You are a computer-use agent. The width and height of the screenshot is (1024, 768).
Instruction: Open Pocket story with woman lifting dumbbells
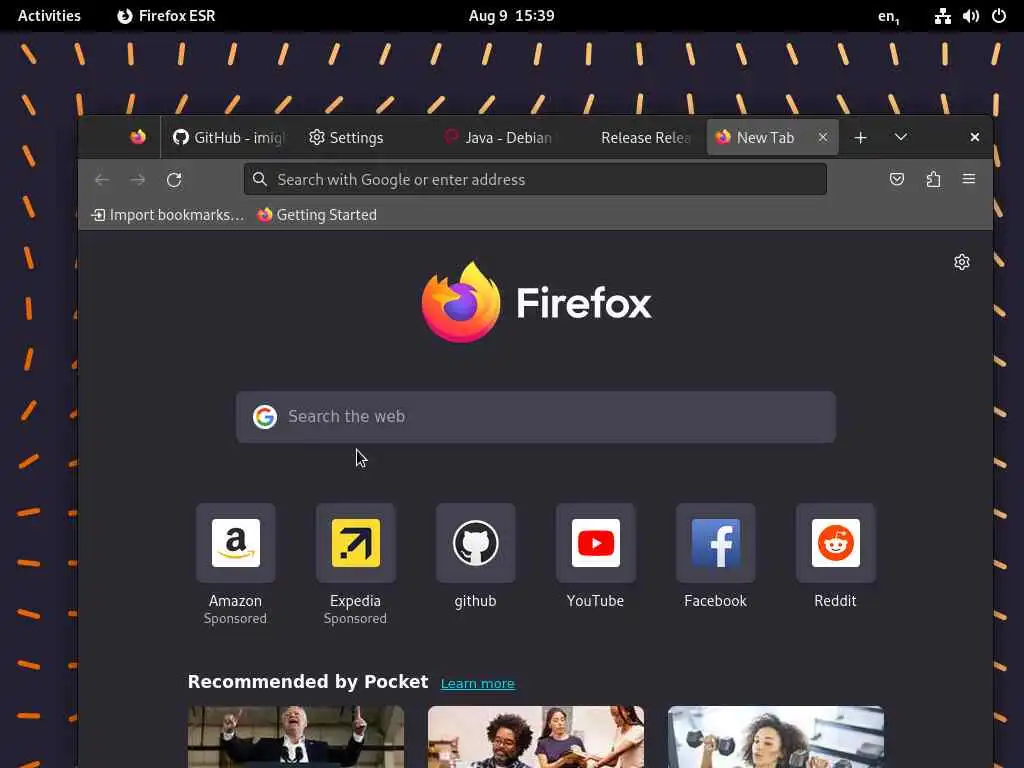tap(776, 737)
